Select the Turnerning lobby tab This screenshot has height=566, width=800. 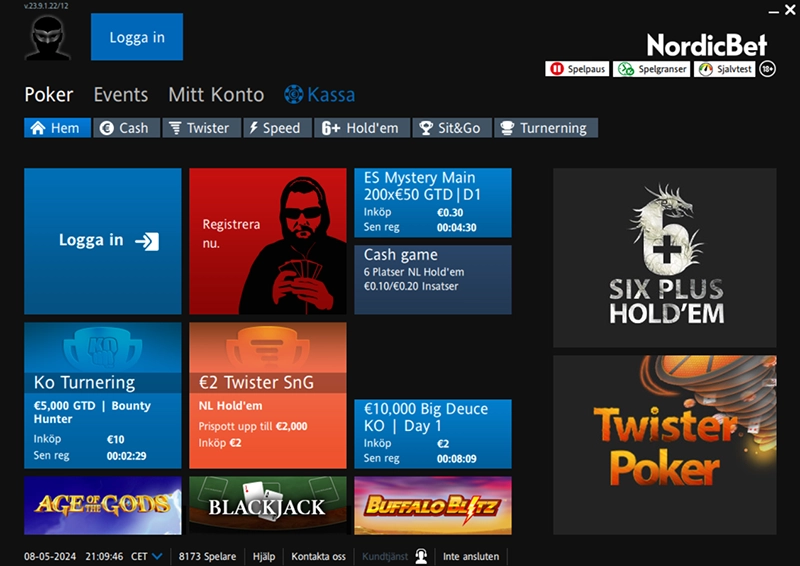pyautogui.click(x=546, y=128)
